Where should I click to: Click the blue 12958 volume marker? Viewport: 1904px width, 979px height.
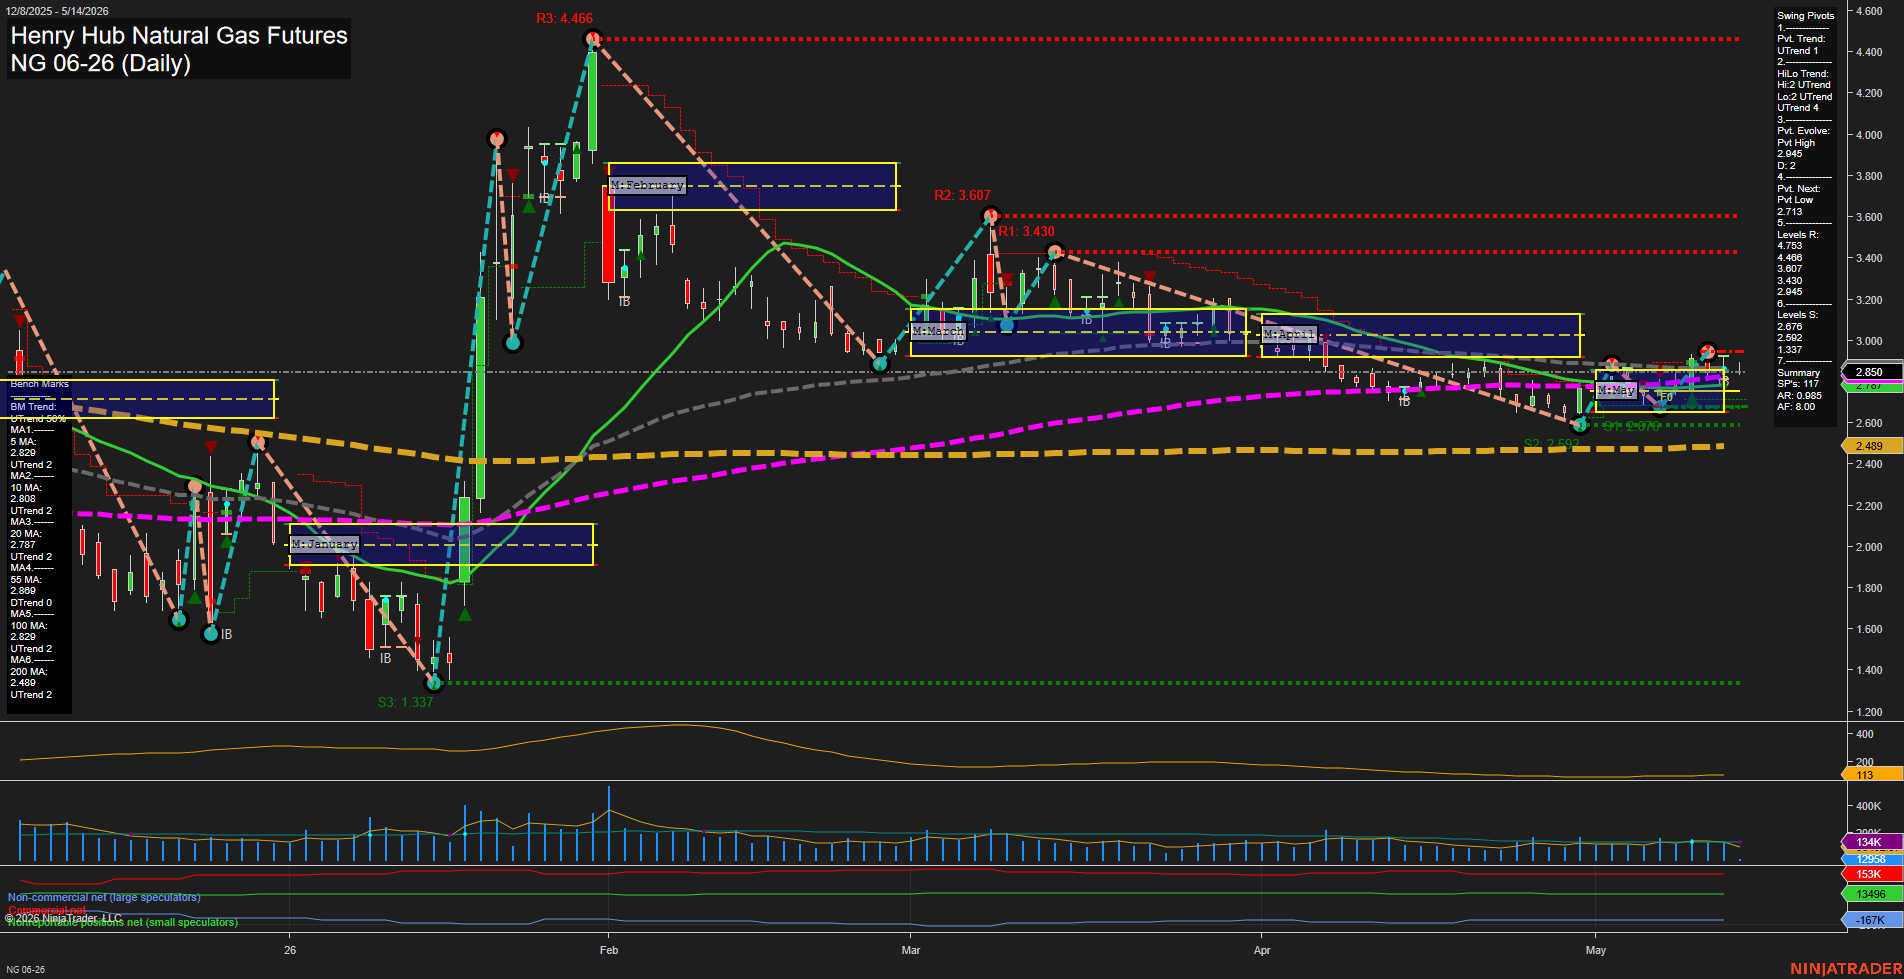coord(1872,859)
